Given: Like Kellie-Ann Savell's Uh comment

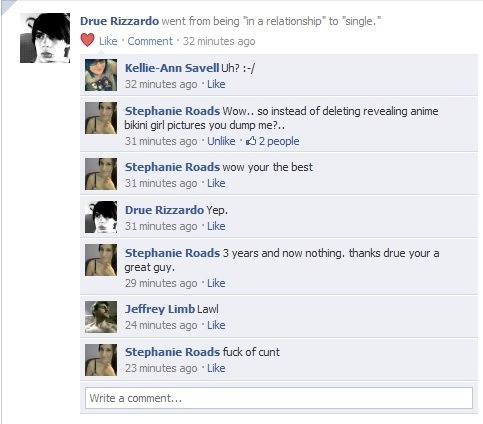Looking at the screenshot, I should 216,84.
